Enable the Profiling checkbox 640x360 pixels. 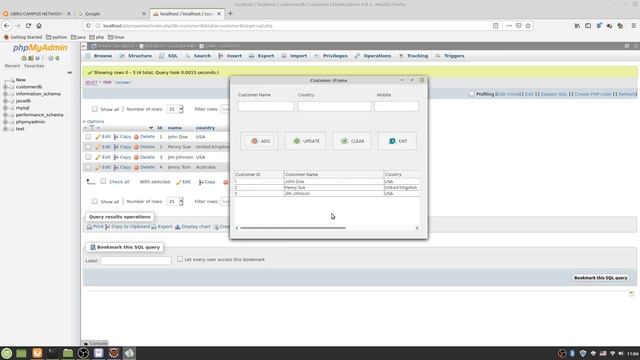(472, 94)
